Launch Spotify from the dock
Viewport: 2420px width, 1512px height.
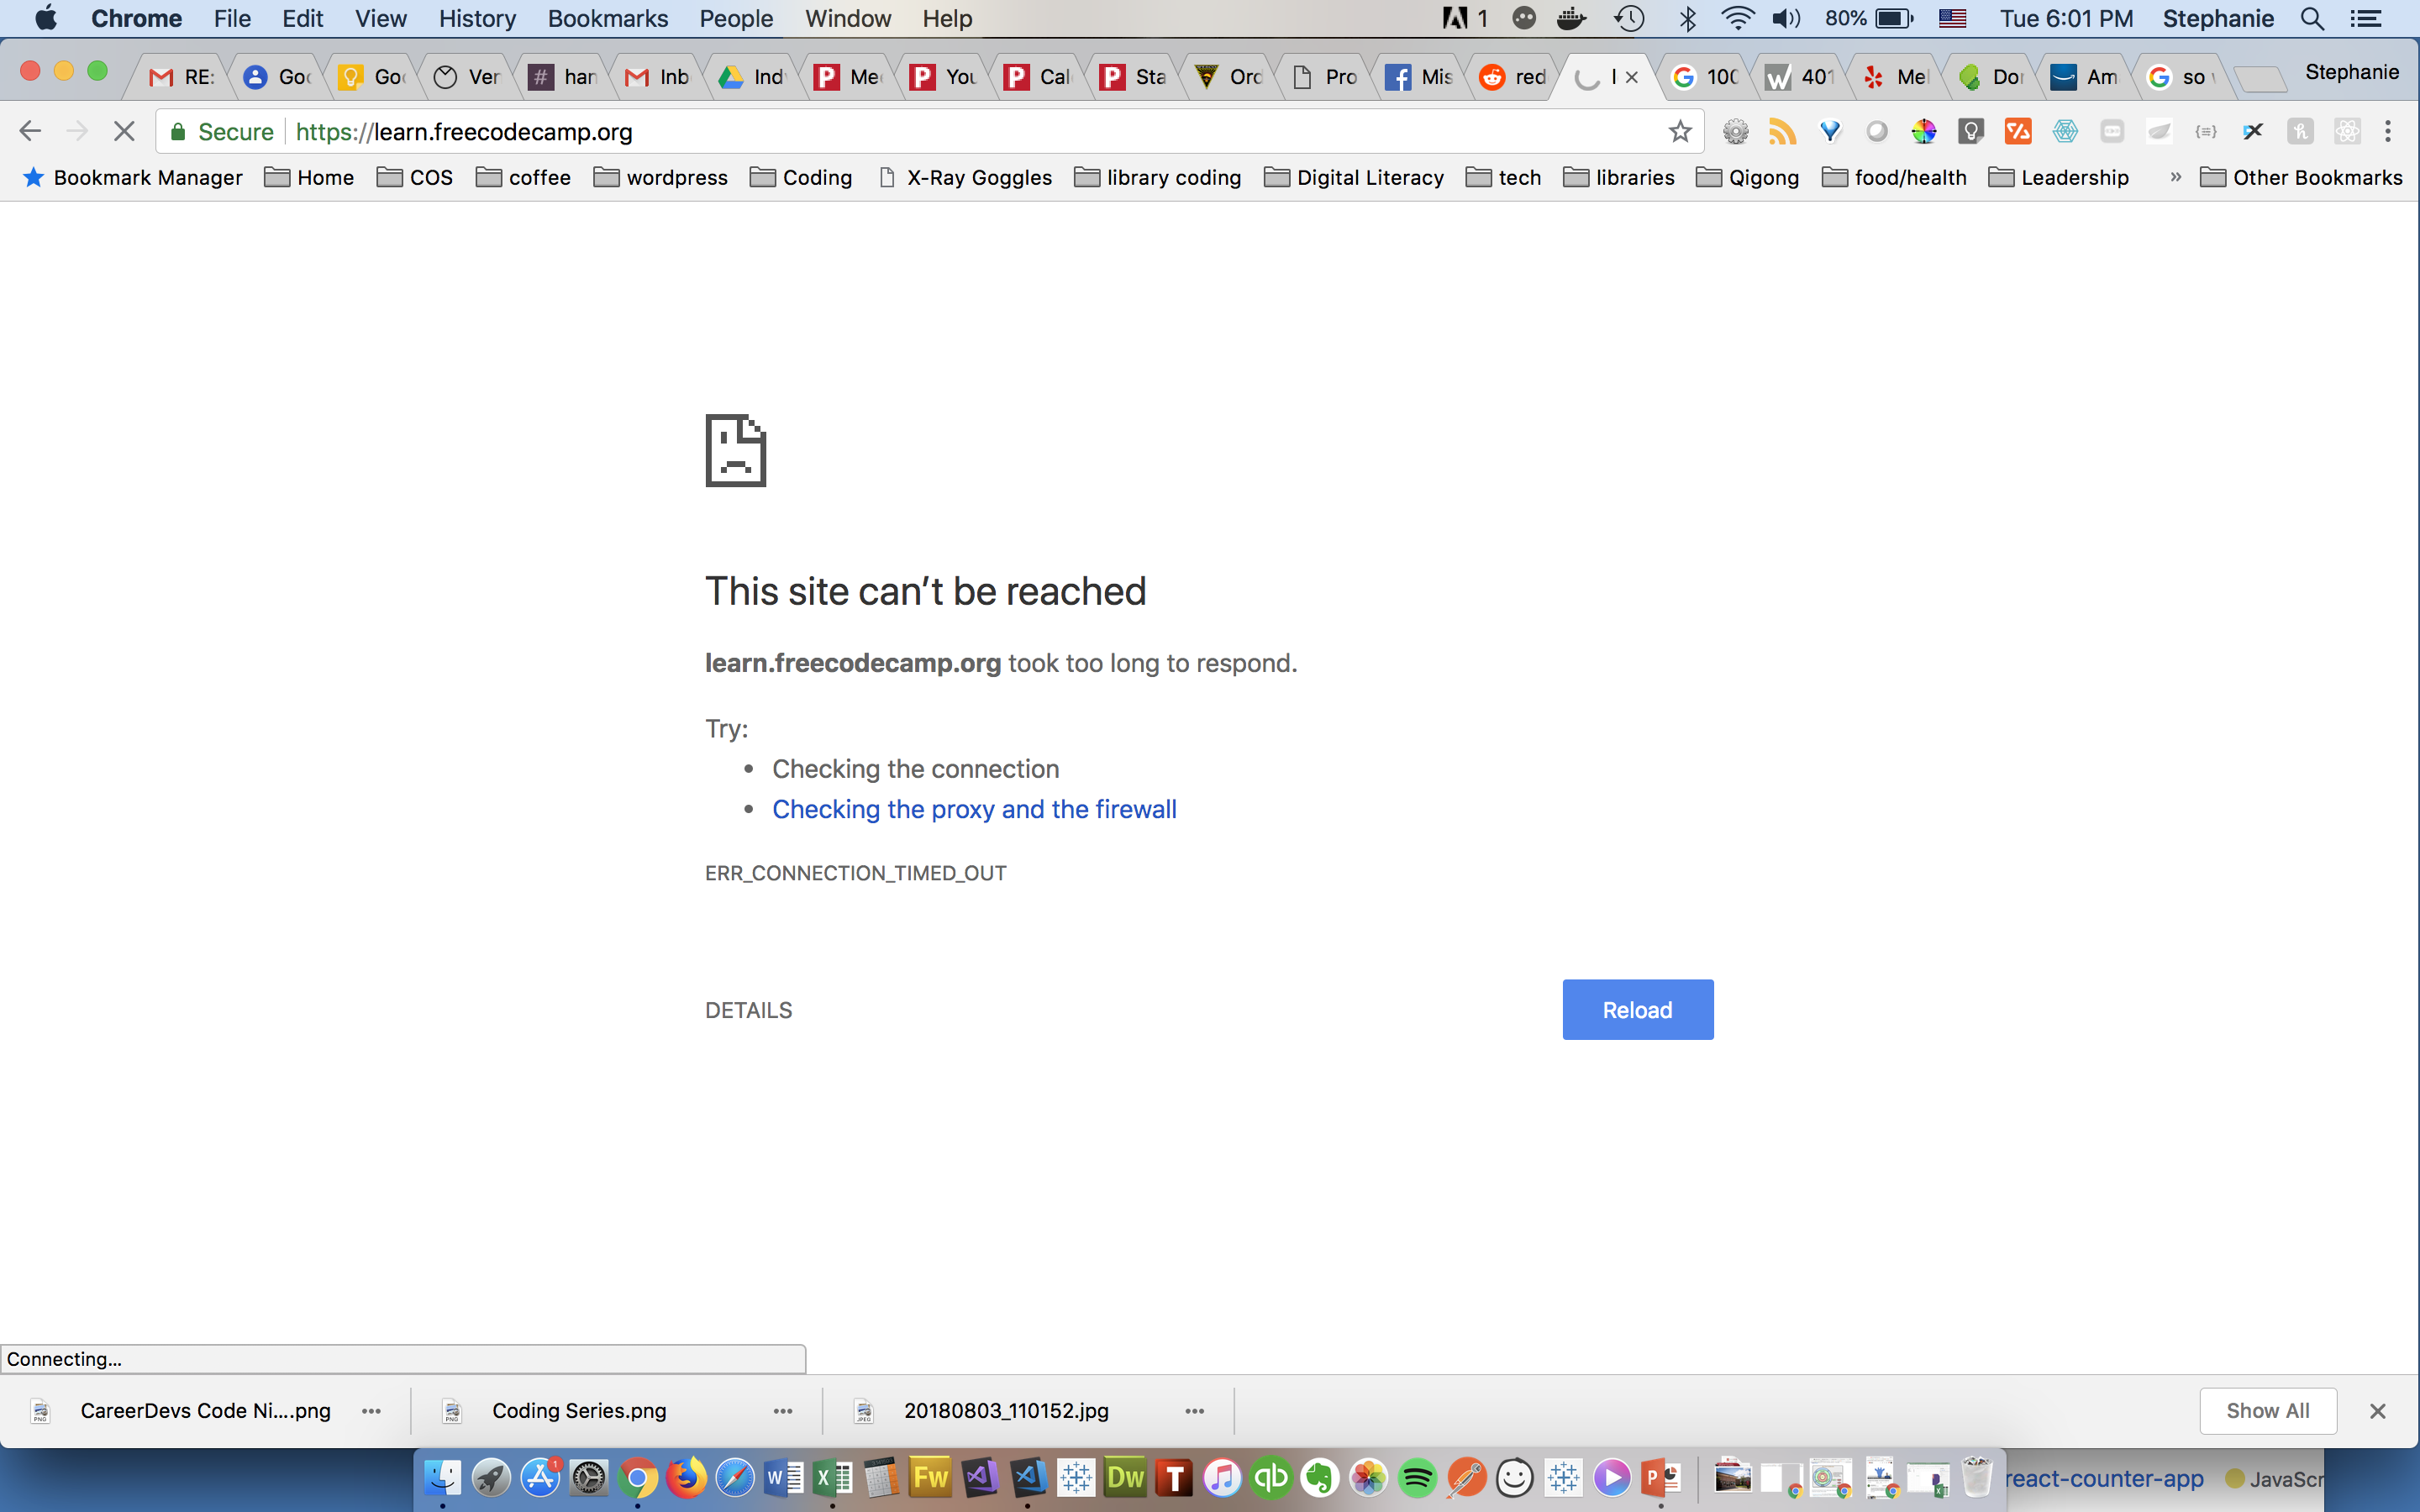[x=1418, y=1478]
